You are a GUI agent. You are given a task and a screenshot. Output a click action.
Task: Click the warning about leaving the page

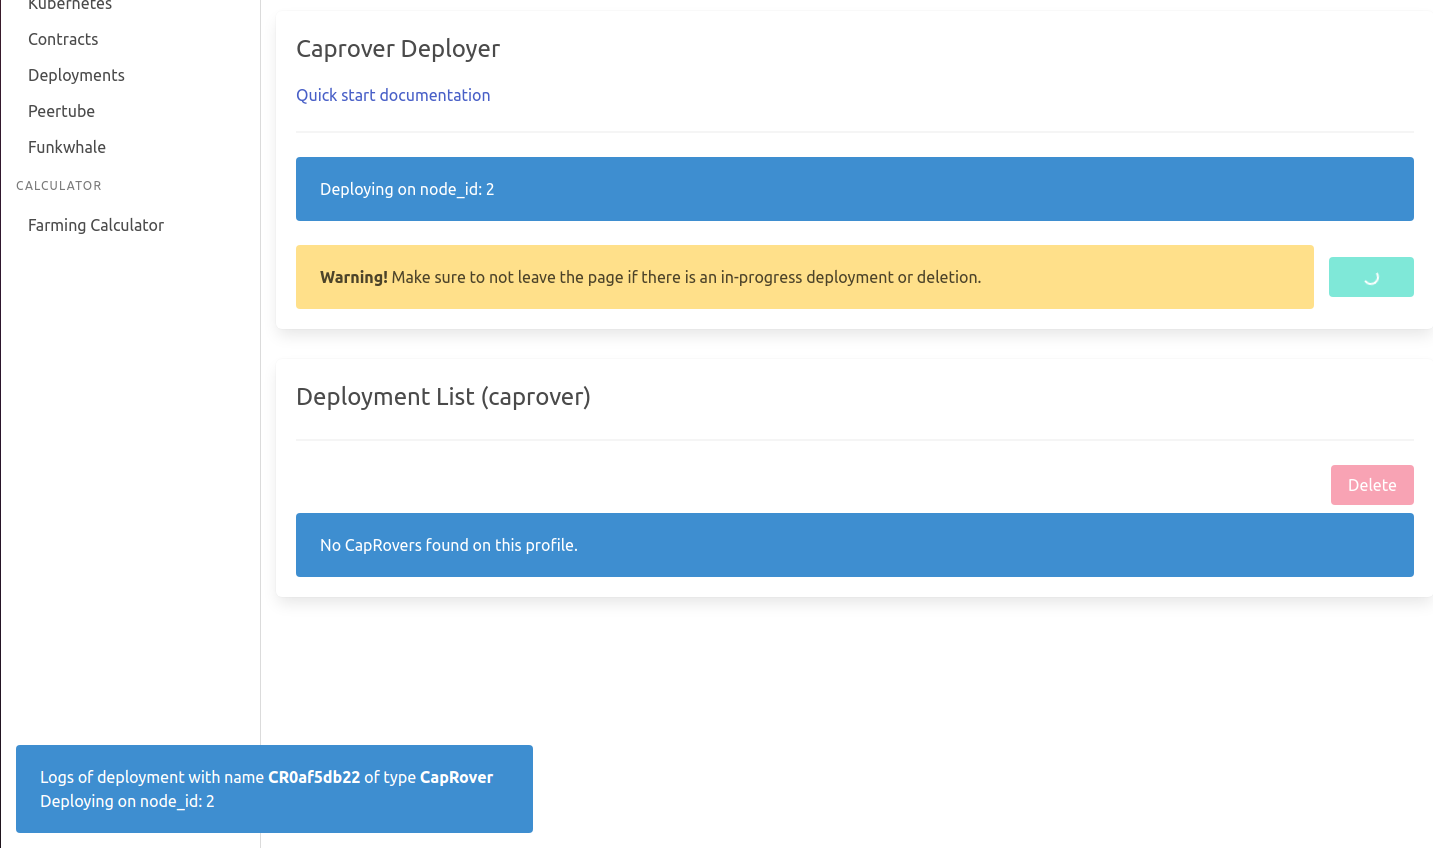[805, 277]
